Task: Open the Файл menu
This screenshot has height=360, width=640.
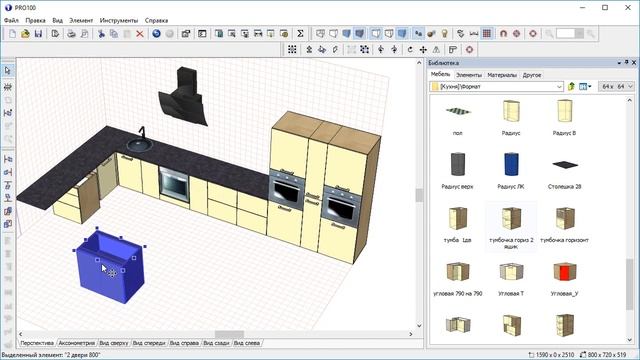Action: click(x=11, y=20)
